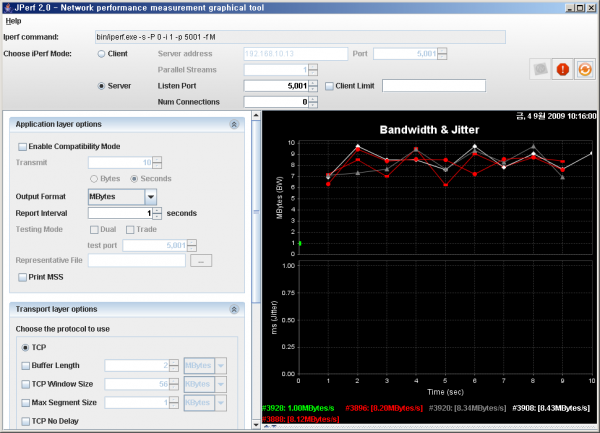
Task: Click the options panel vertical scrollbar thumb
Action: [256, 212]
